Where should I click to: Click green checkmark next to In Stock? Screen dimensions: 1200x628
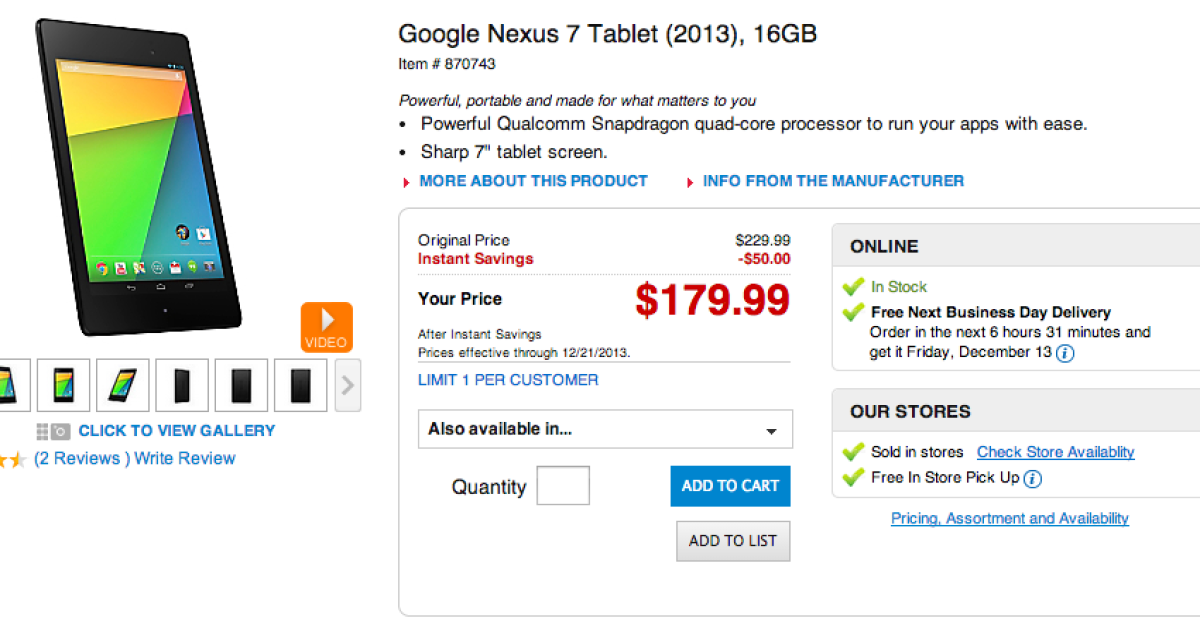click(853, 287)
